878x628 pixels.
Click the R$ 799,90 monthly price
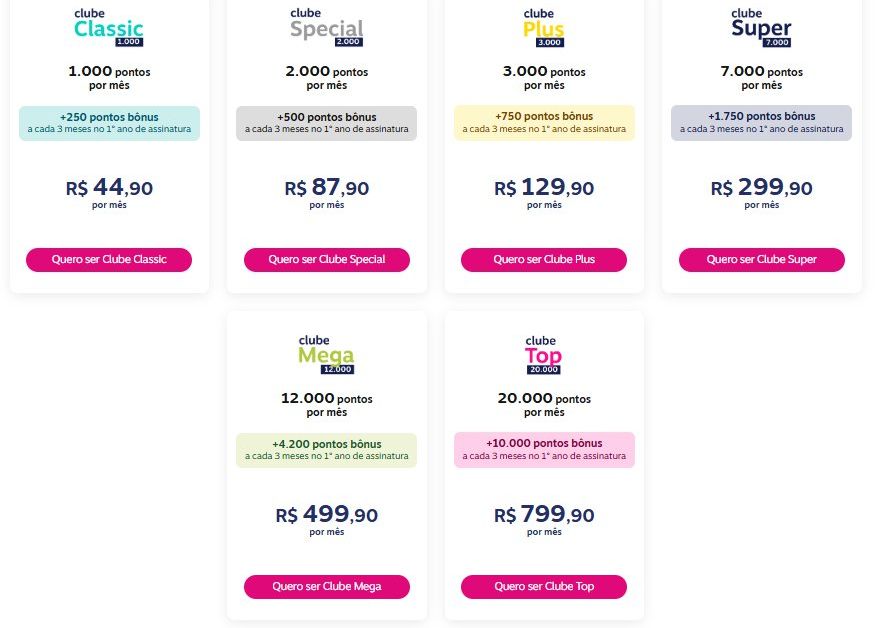(x=544, y=515)
